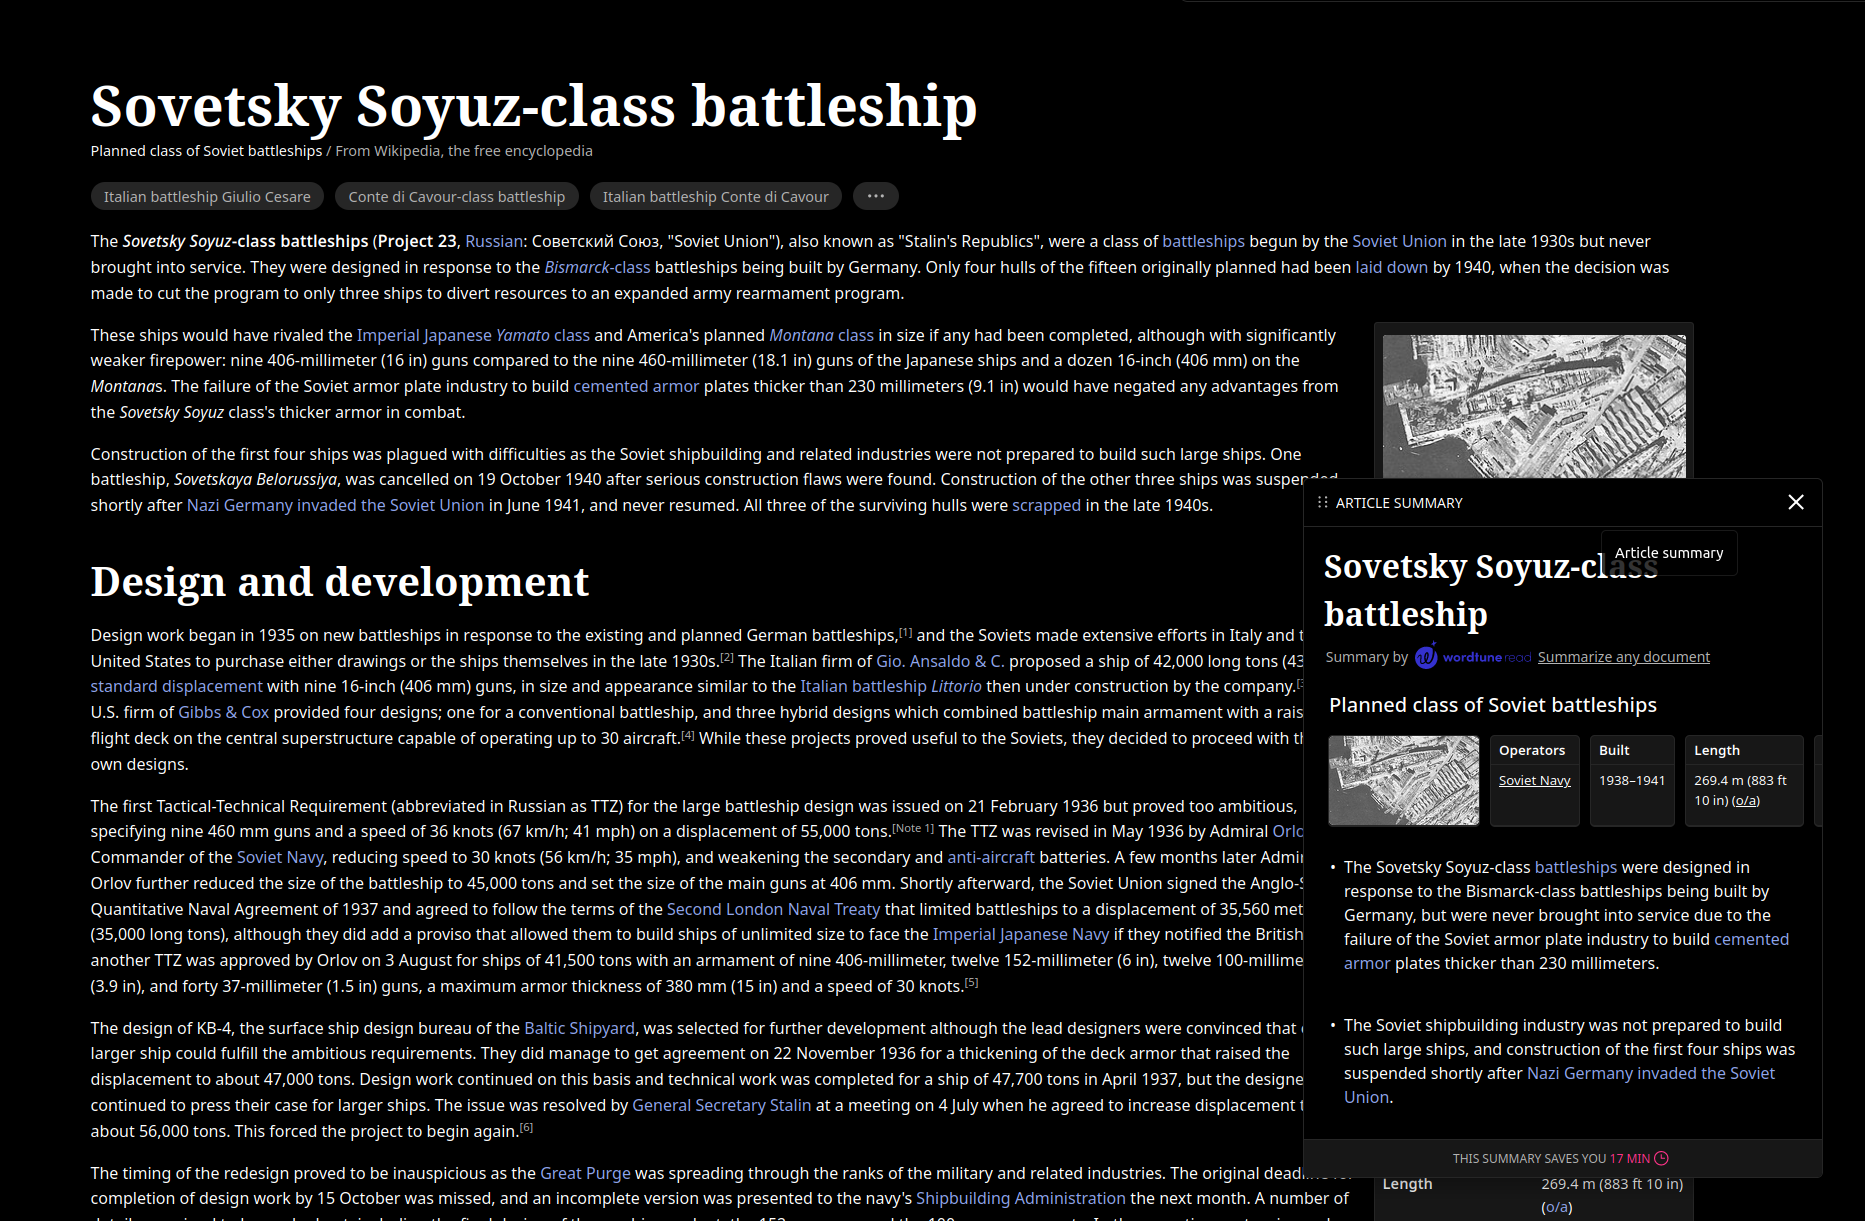Open Conte di Cavour-class battleship chip
This screenshot has width=1865, height=1221.
point(457,196)
